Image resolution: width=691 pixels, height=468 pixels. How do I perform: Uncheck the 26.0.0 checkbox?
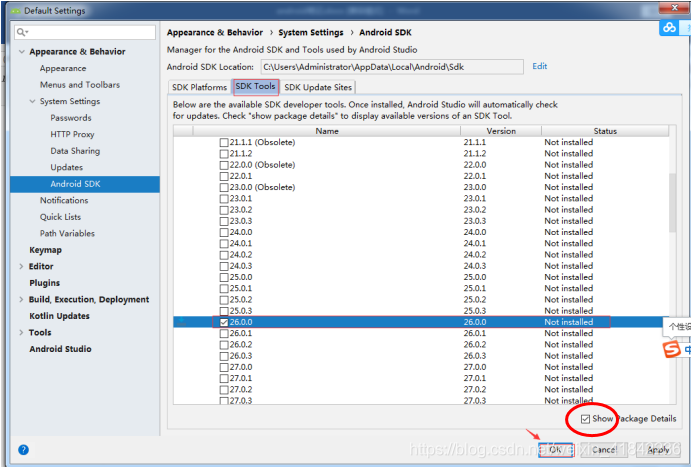point(224,322)
